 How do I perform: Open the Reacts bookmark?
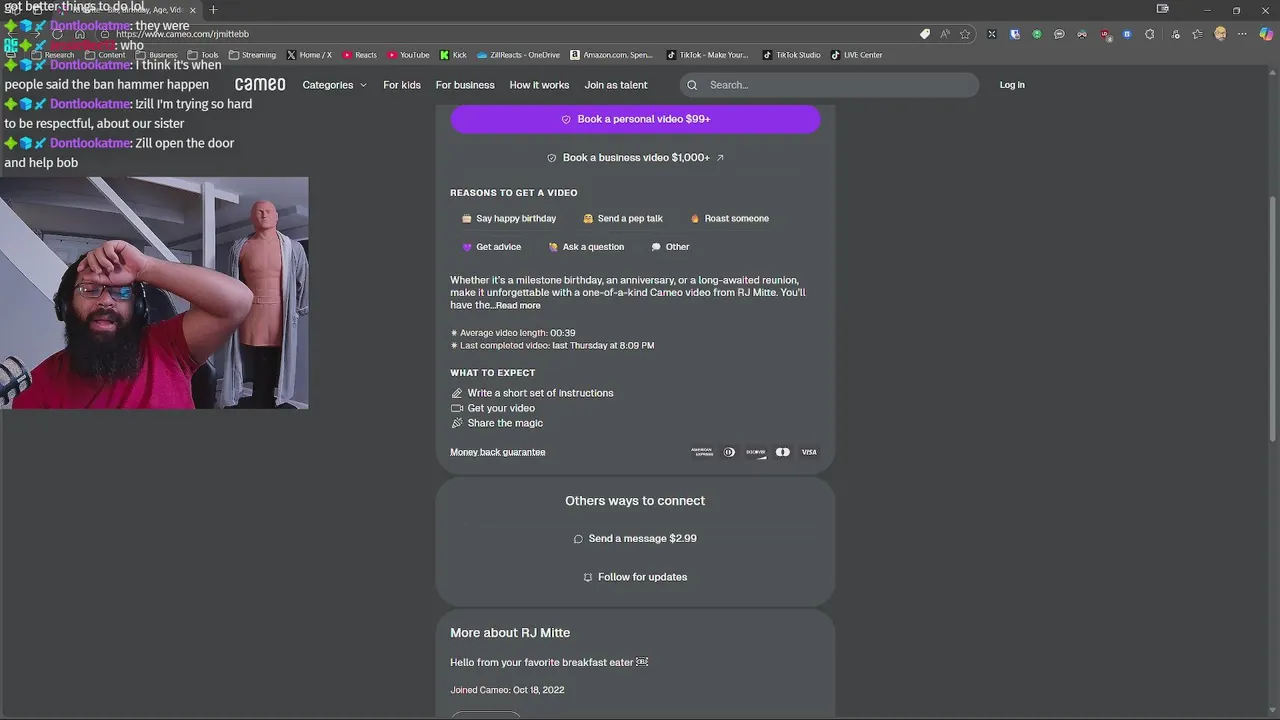tap(359, 55)
